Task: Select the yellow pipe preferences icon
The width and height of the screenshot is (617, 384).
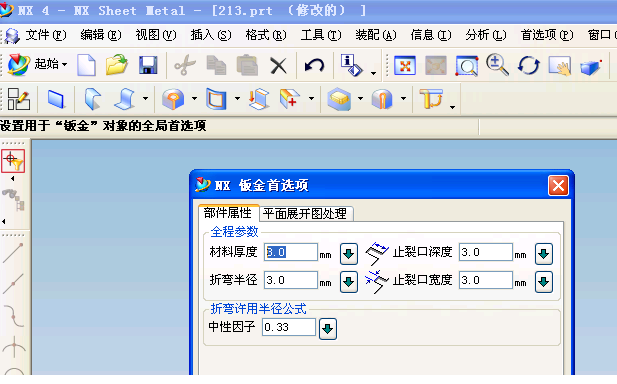Action: 431,98
